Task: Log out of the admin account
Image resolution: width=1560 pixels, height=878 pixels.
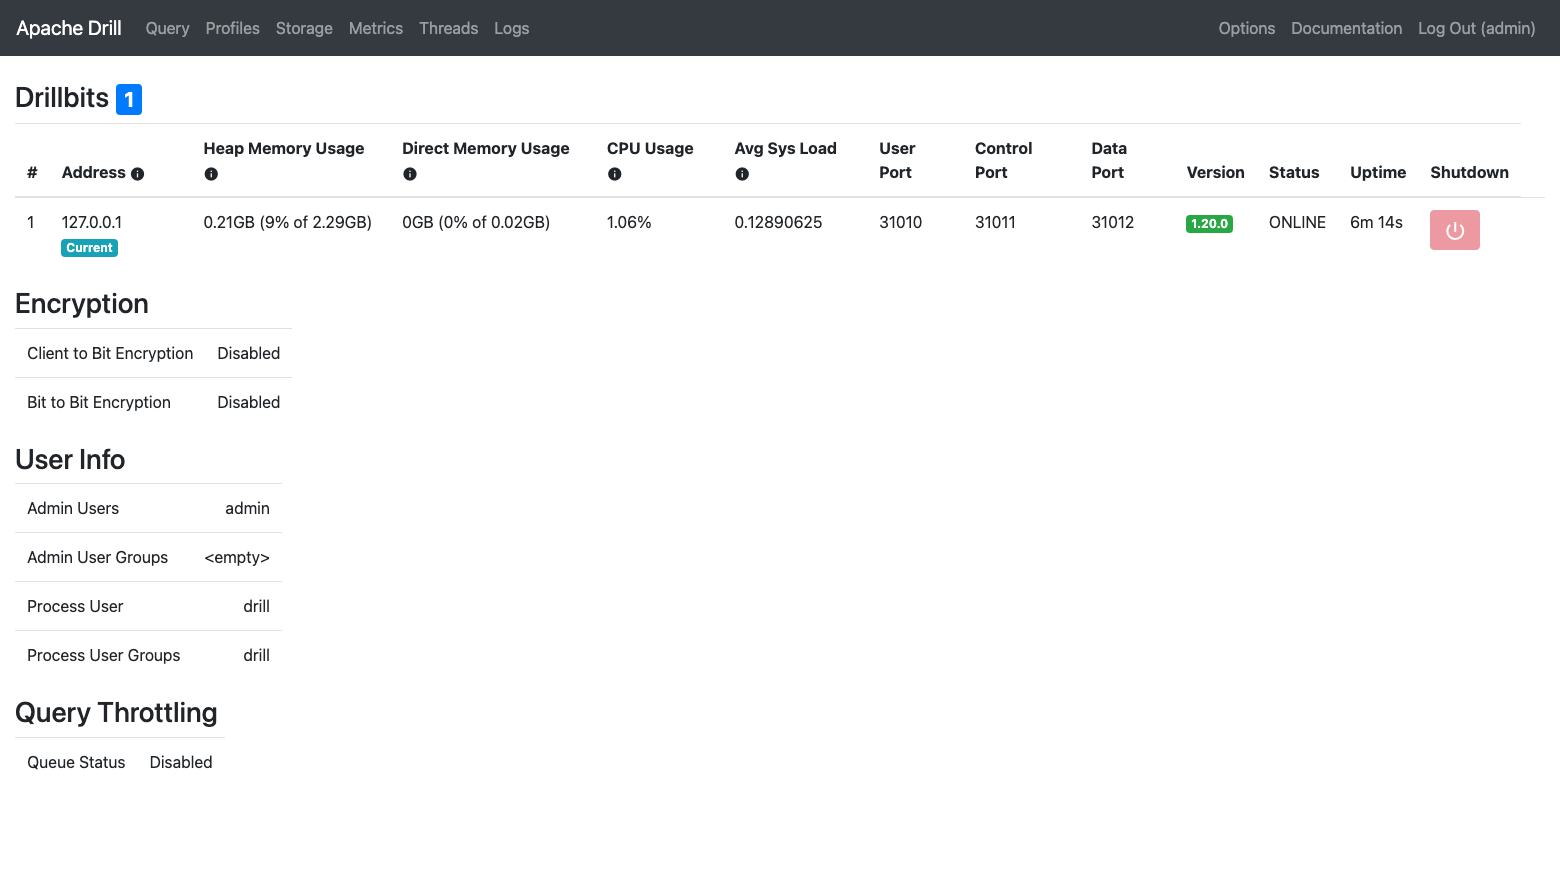Action: click(1477, 28)
